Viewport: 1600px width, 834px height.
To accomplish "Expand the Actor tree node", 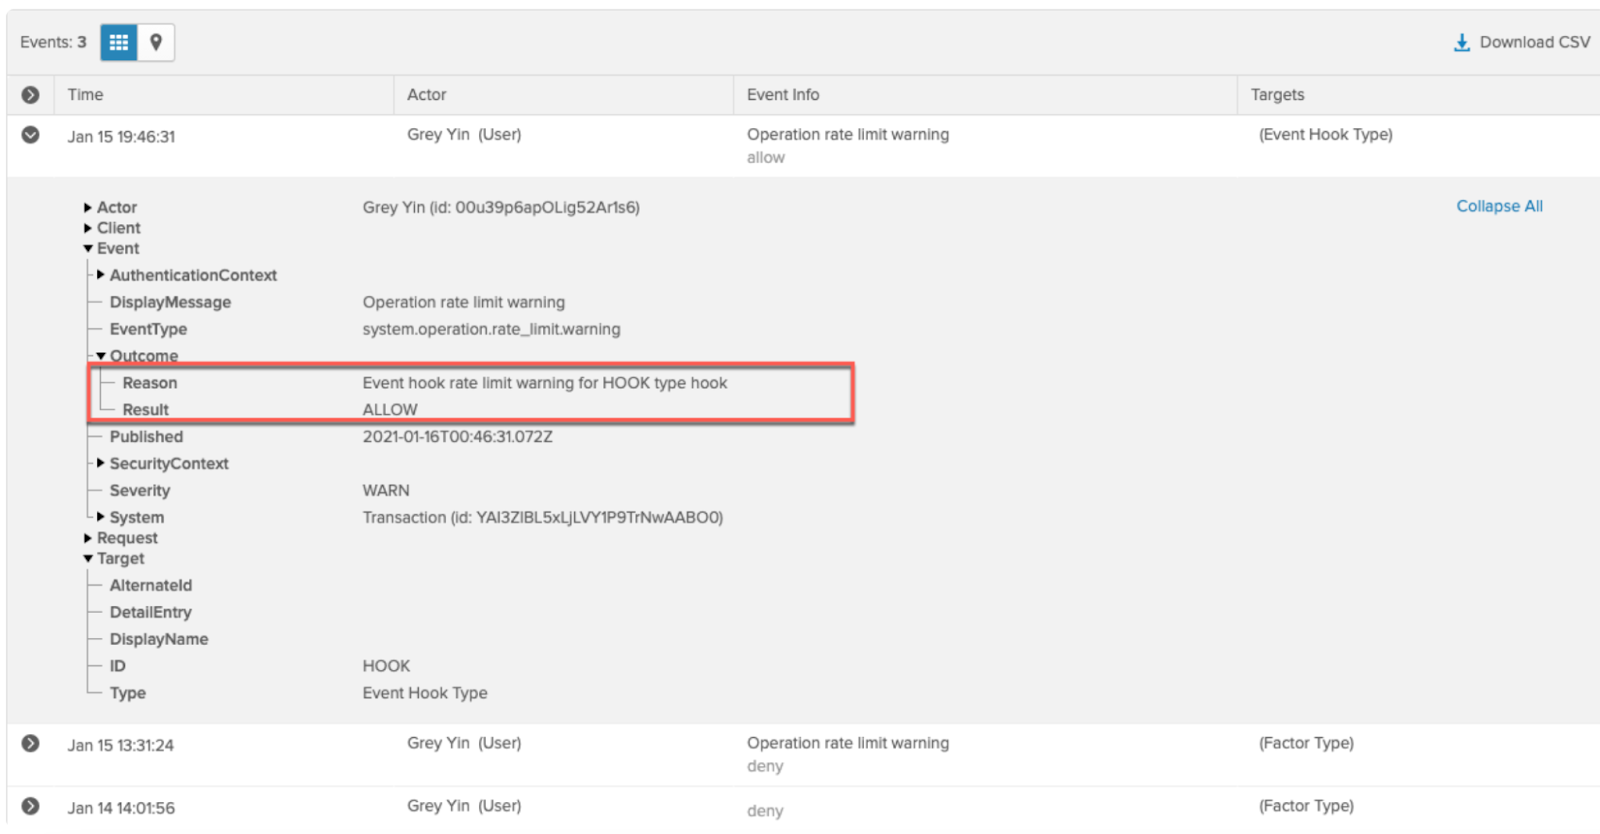I will tap(88, 208).
